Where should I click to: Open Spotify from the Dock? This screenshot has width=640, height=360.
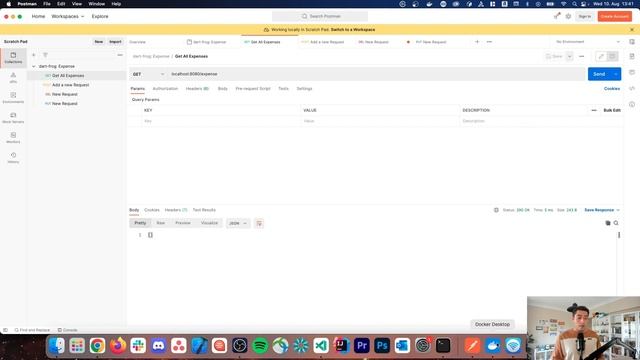[x=260, y=346]
